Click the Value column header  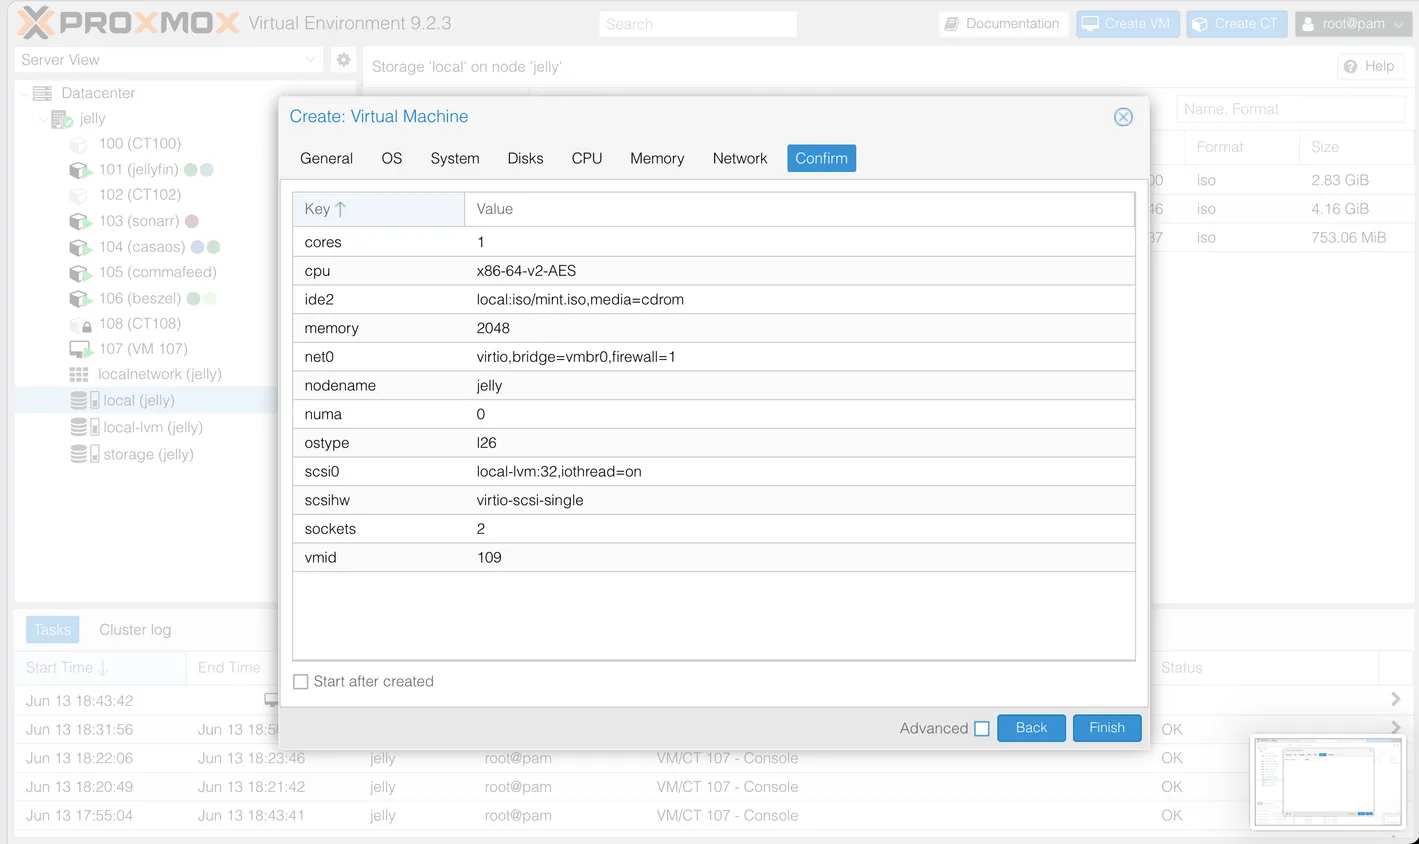[x=799, y=209]
